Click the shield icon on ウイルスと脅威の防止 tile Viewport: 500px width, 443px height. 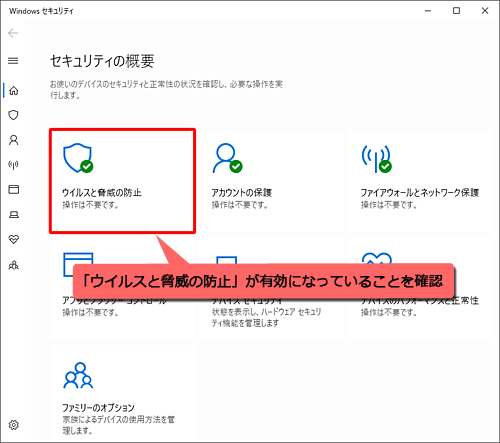[78, 158]
